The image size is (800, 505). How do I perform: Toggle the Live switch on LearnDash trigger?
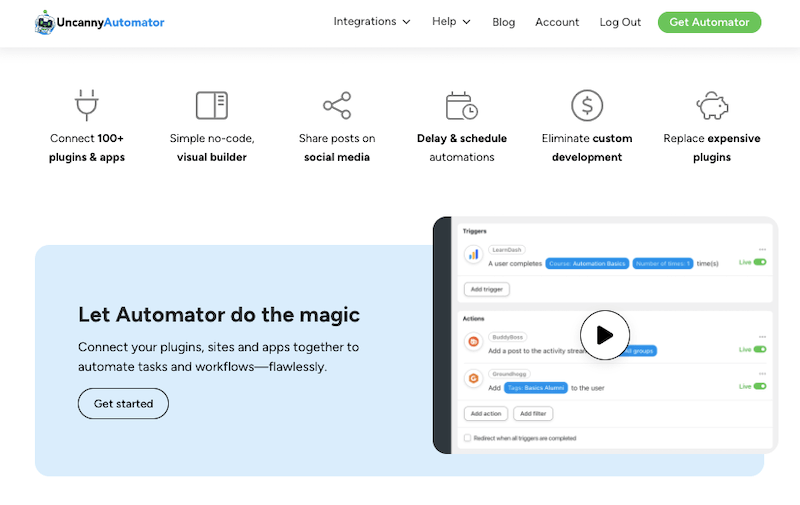point(760,262)
